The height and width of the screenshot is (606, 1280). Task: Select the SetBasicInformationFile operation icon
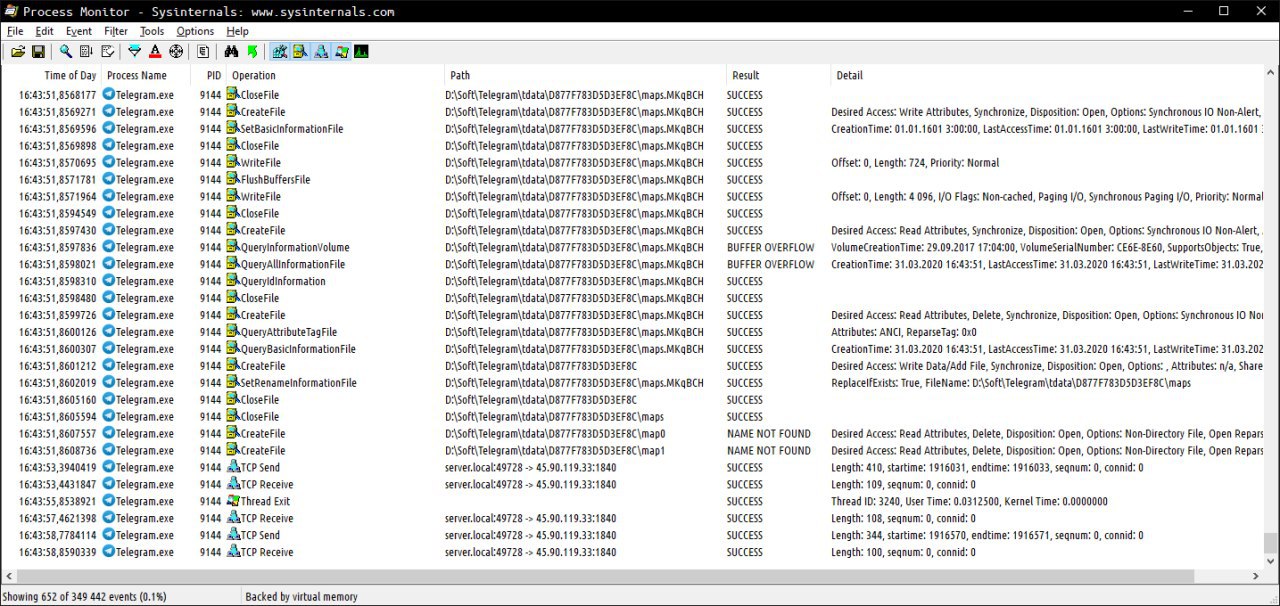[x=233, y=128]
